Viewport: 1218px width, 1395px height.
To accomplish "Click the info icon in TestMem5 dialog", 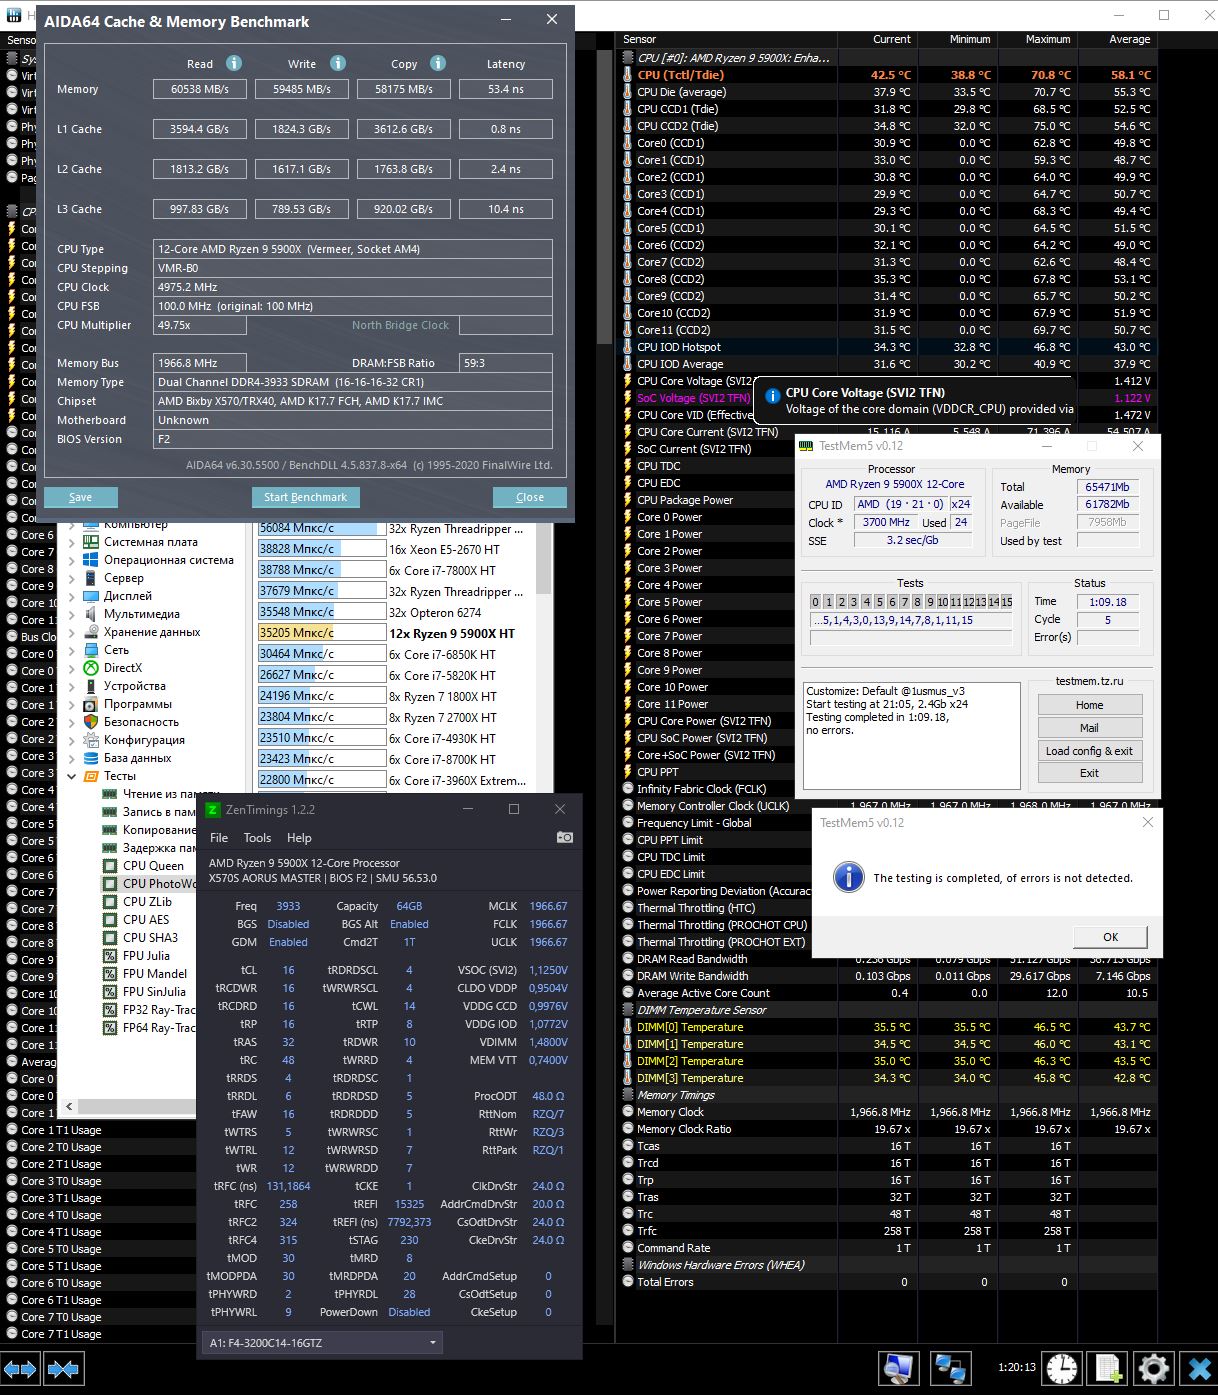I will [x=848, y=877].
